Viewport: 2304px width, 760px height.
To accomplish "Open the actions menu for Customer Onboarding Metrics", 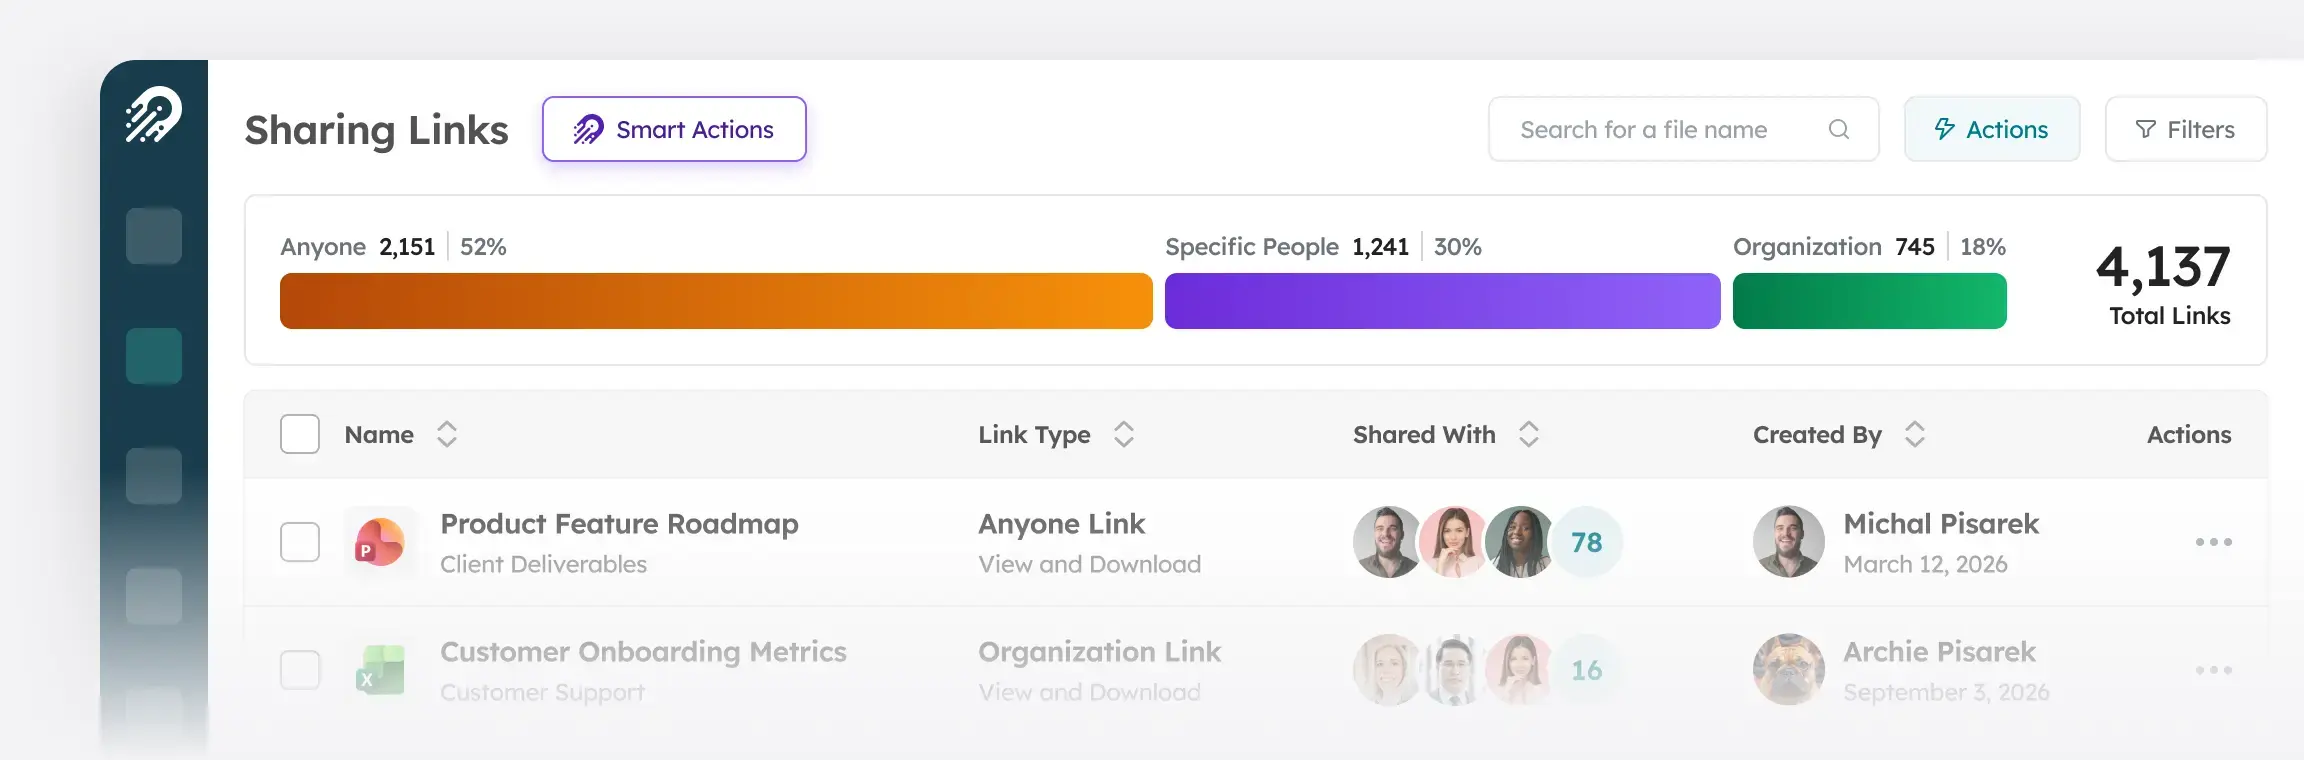I will [2213, 669].
